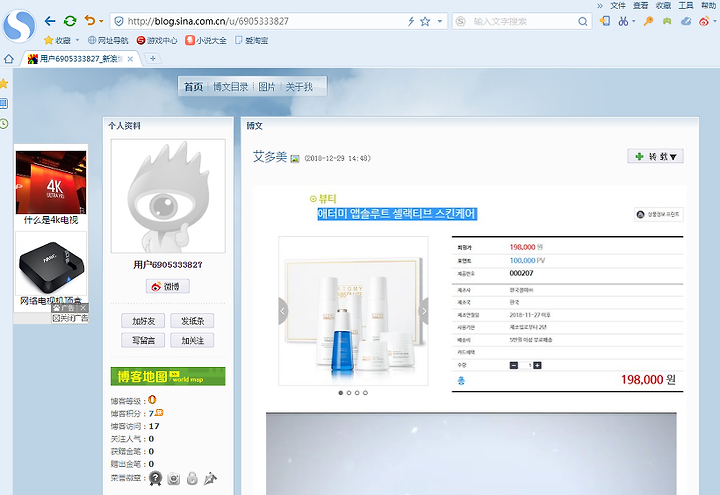Open the 查看 menu
The image size is (720, 495).
point(641,6)
